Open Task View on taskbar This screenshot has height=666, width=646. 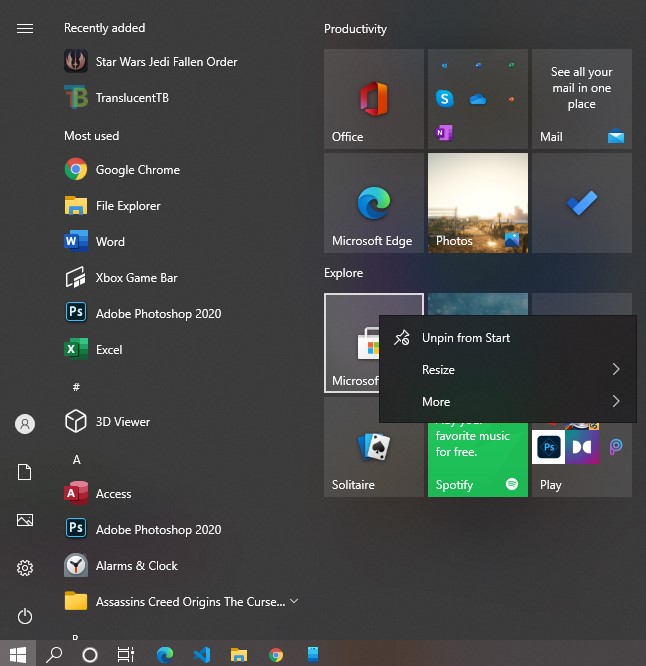(x=126, y=655)
